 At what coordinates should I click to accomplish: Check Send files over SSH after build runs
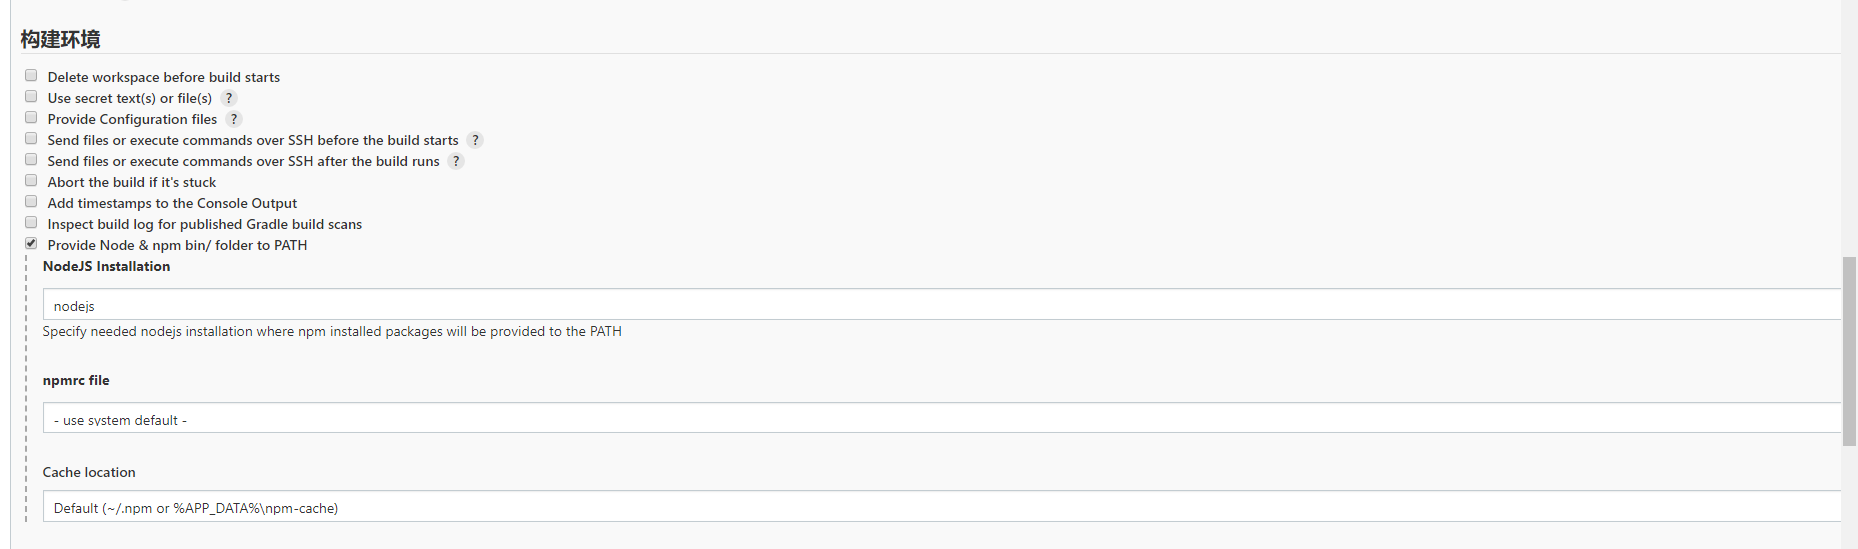click(x=31, y=160)
